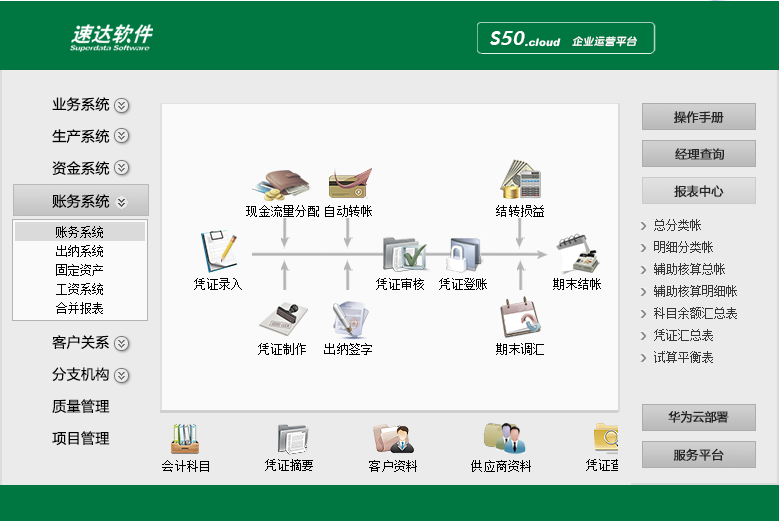This screenshot has width=780, height=522.
Task: Expand the 业务系统 chevron
Action: [122, 105]
